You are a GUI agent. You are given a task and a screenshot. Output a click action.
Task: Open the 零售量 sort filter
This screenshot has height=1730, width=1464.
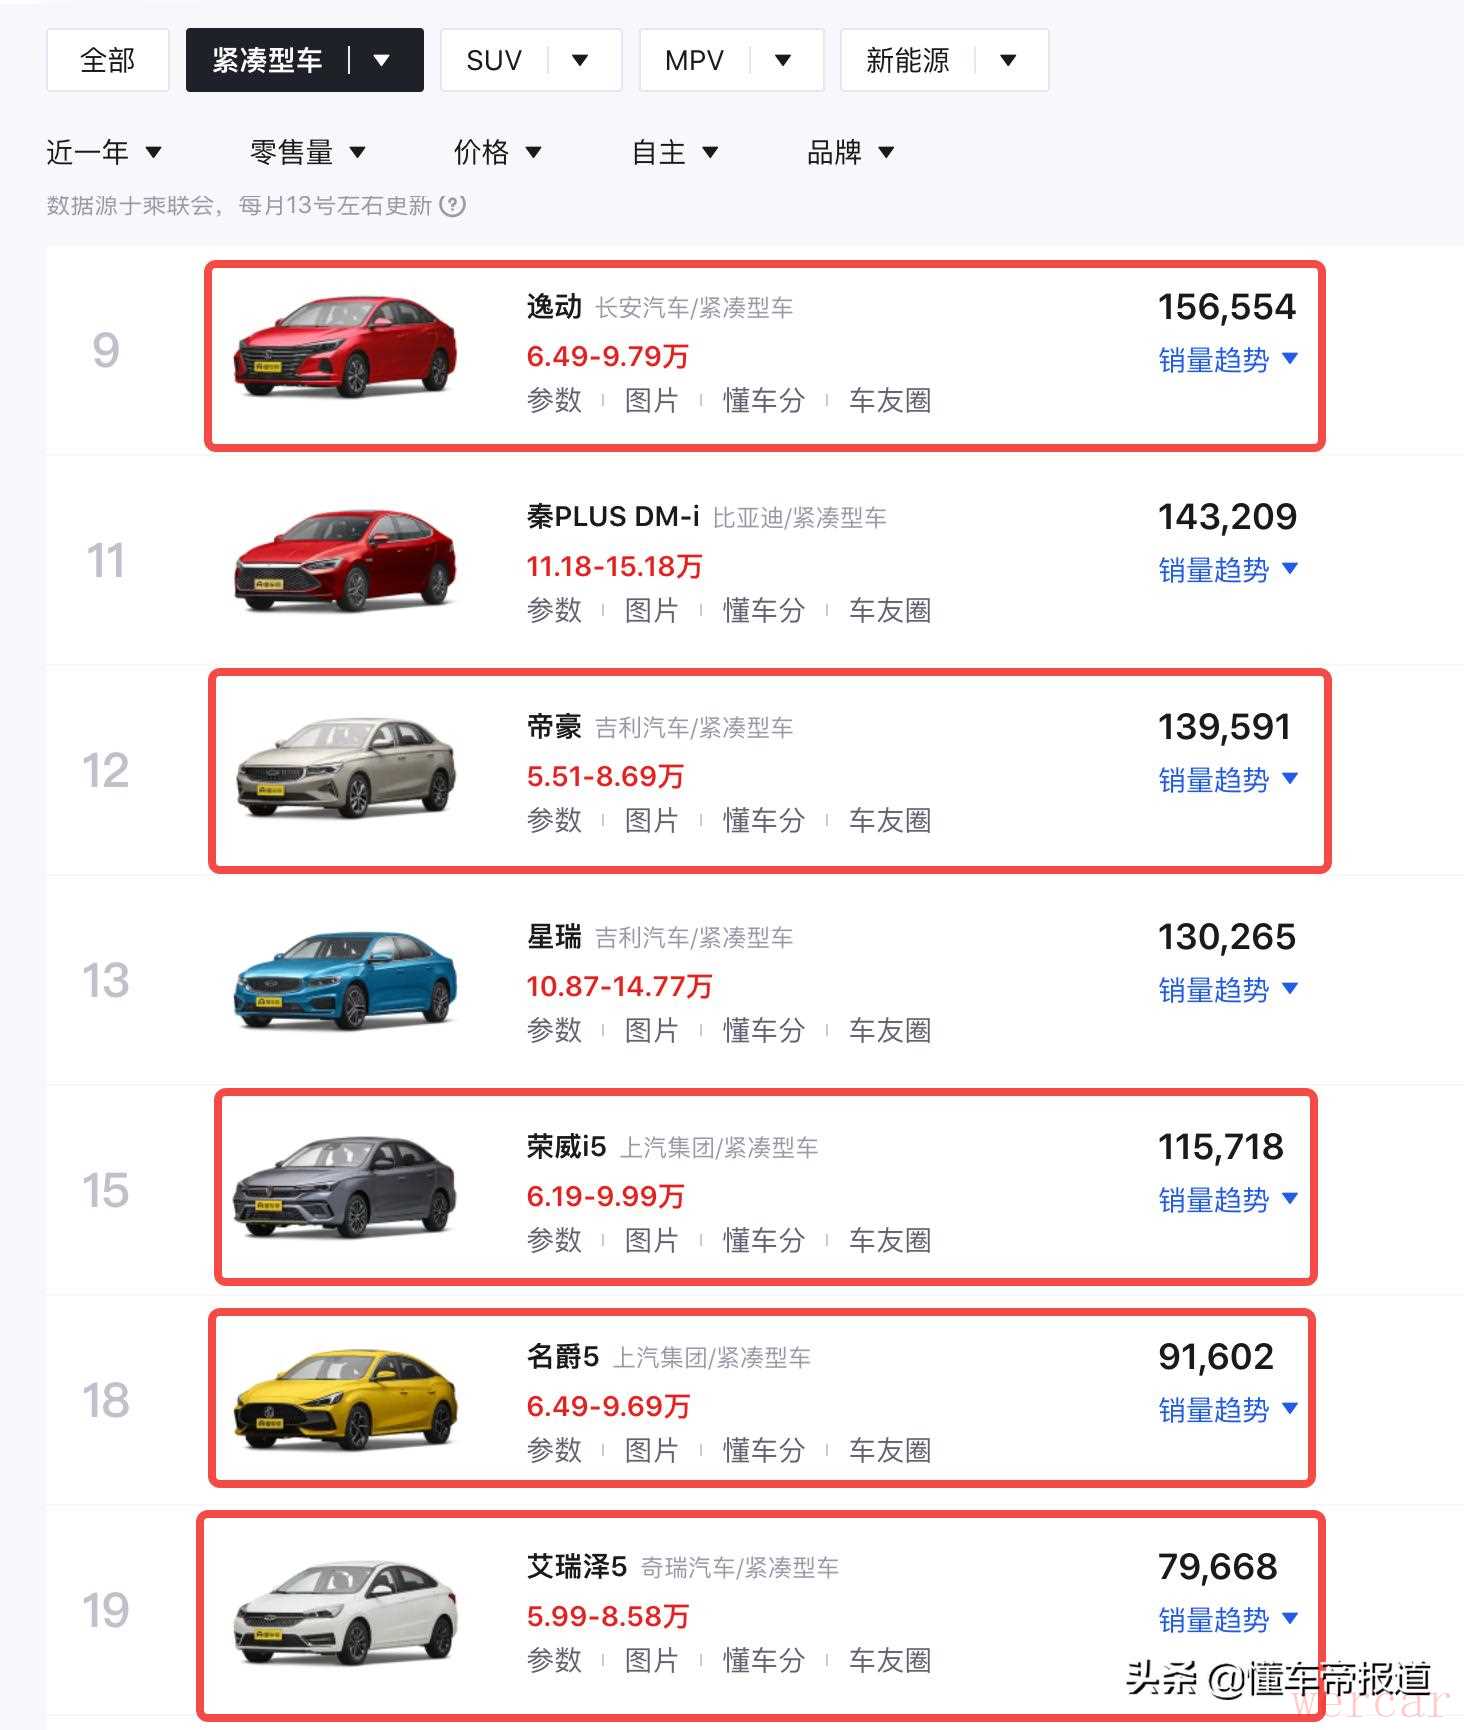point(307,153)
